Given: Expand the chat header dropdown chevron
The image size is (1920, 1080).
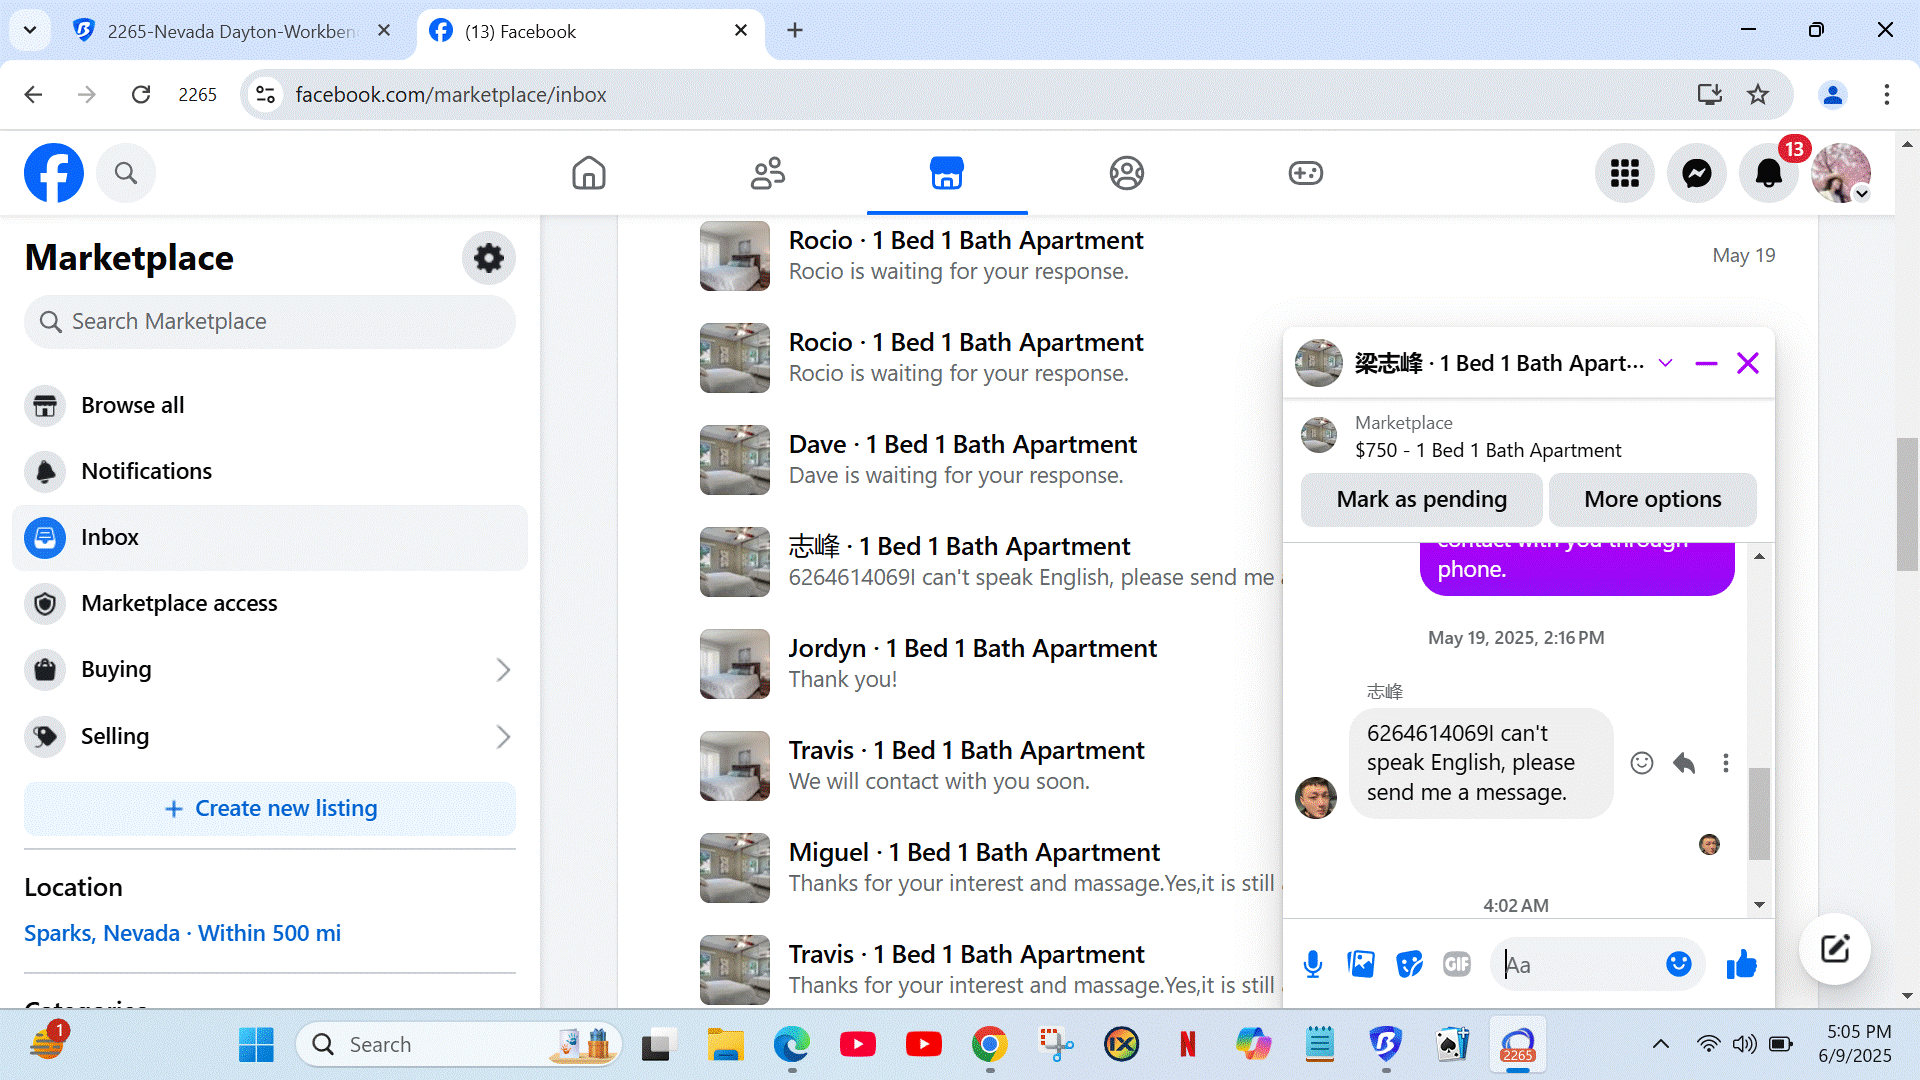Looking at the screenshot, I should coord(1665,363).
